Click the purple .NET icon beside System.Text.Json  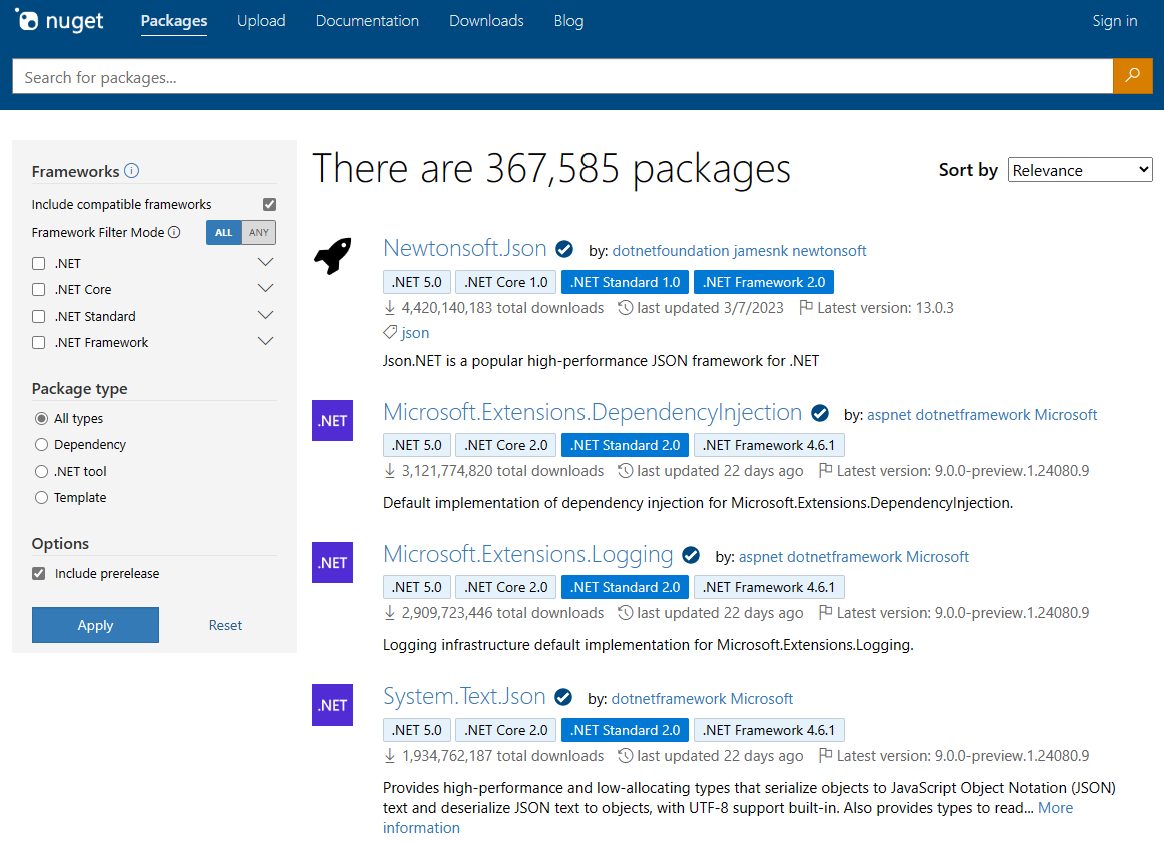tap(332, 705)
